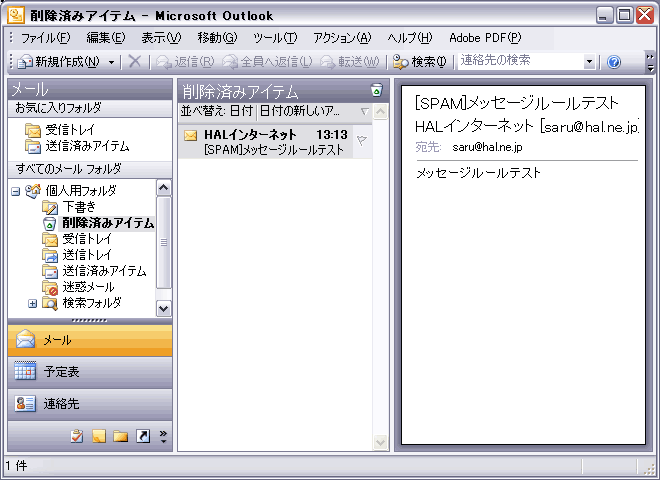The image size is (660, 480).
Task: Open toolbar options overflow arrow
Action: (650, 62)
